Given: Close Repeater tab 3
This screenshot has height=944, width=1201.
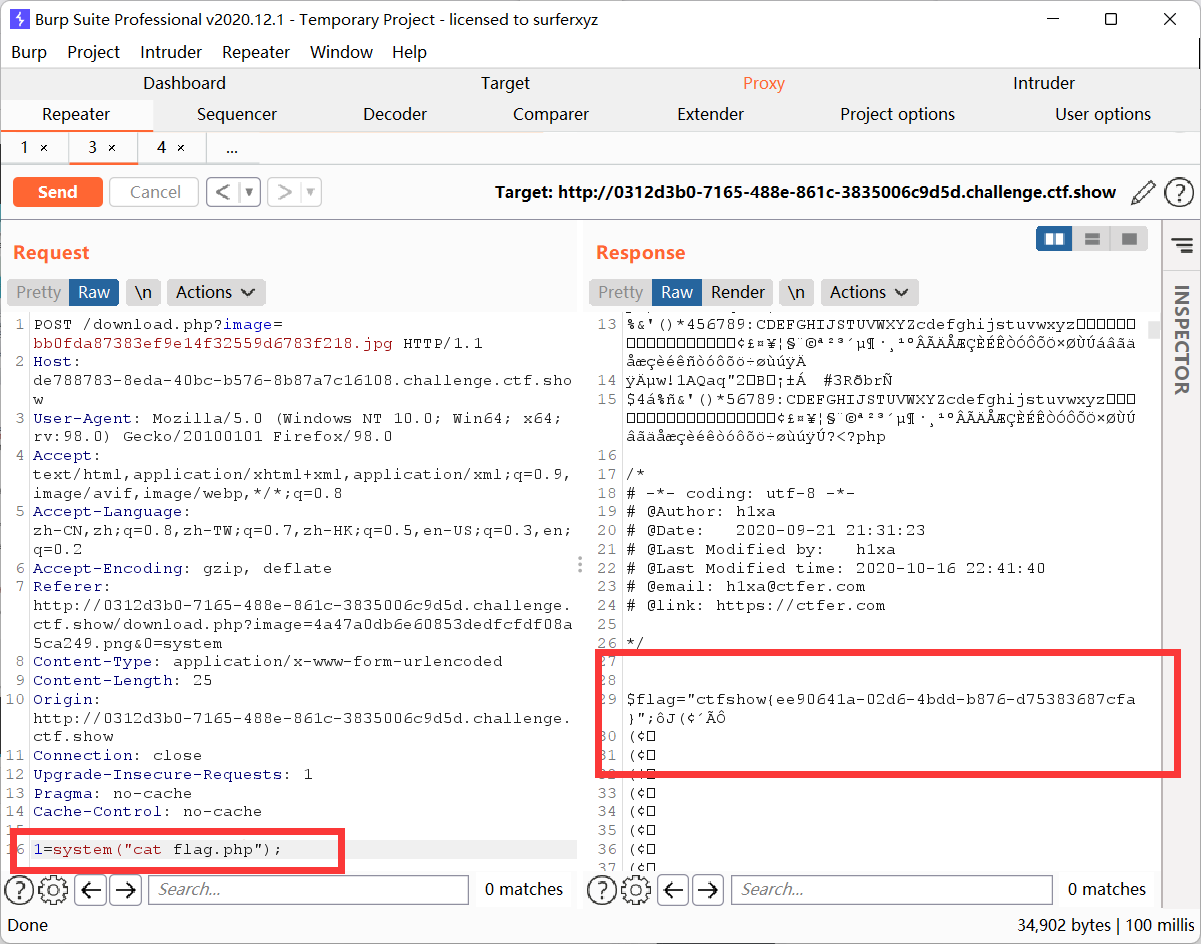Looking at the screenshot, I should (x=112, y=148).
